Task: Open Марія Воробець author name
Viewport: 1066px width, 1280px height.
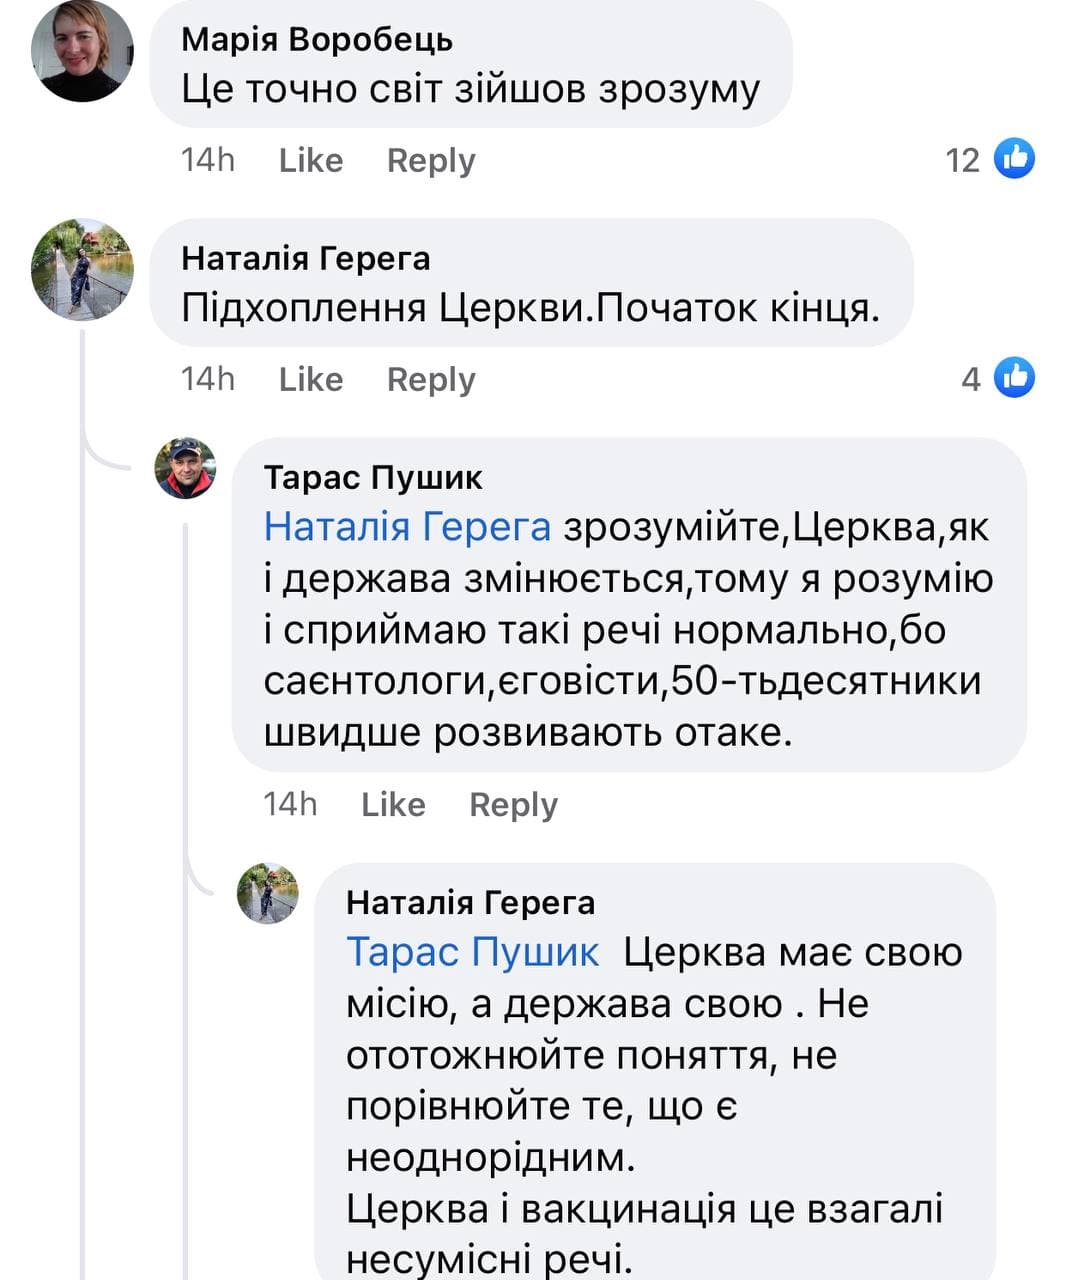Action: coord(317,40)
